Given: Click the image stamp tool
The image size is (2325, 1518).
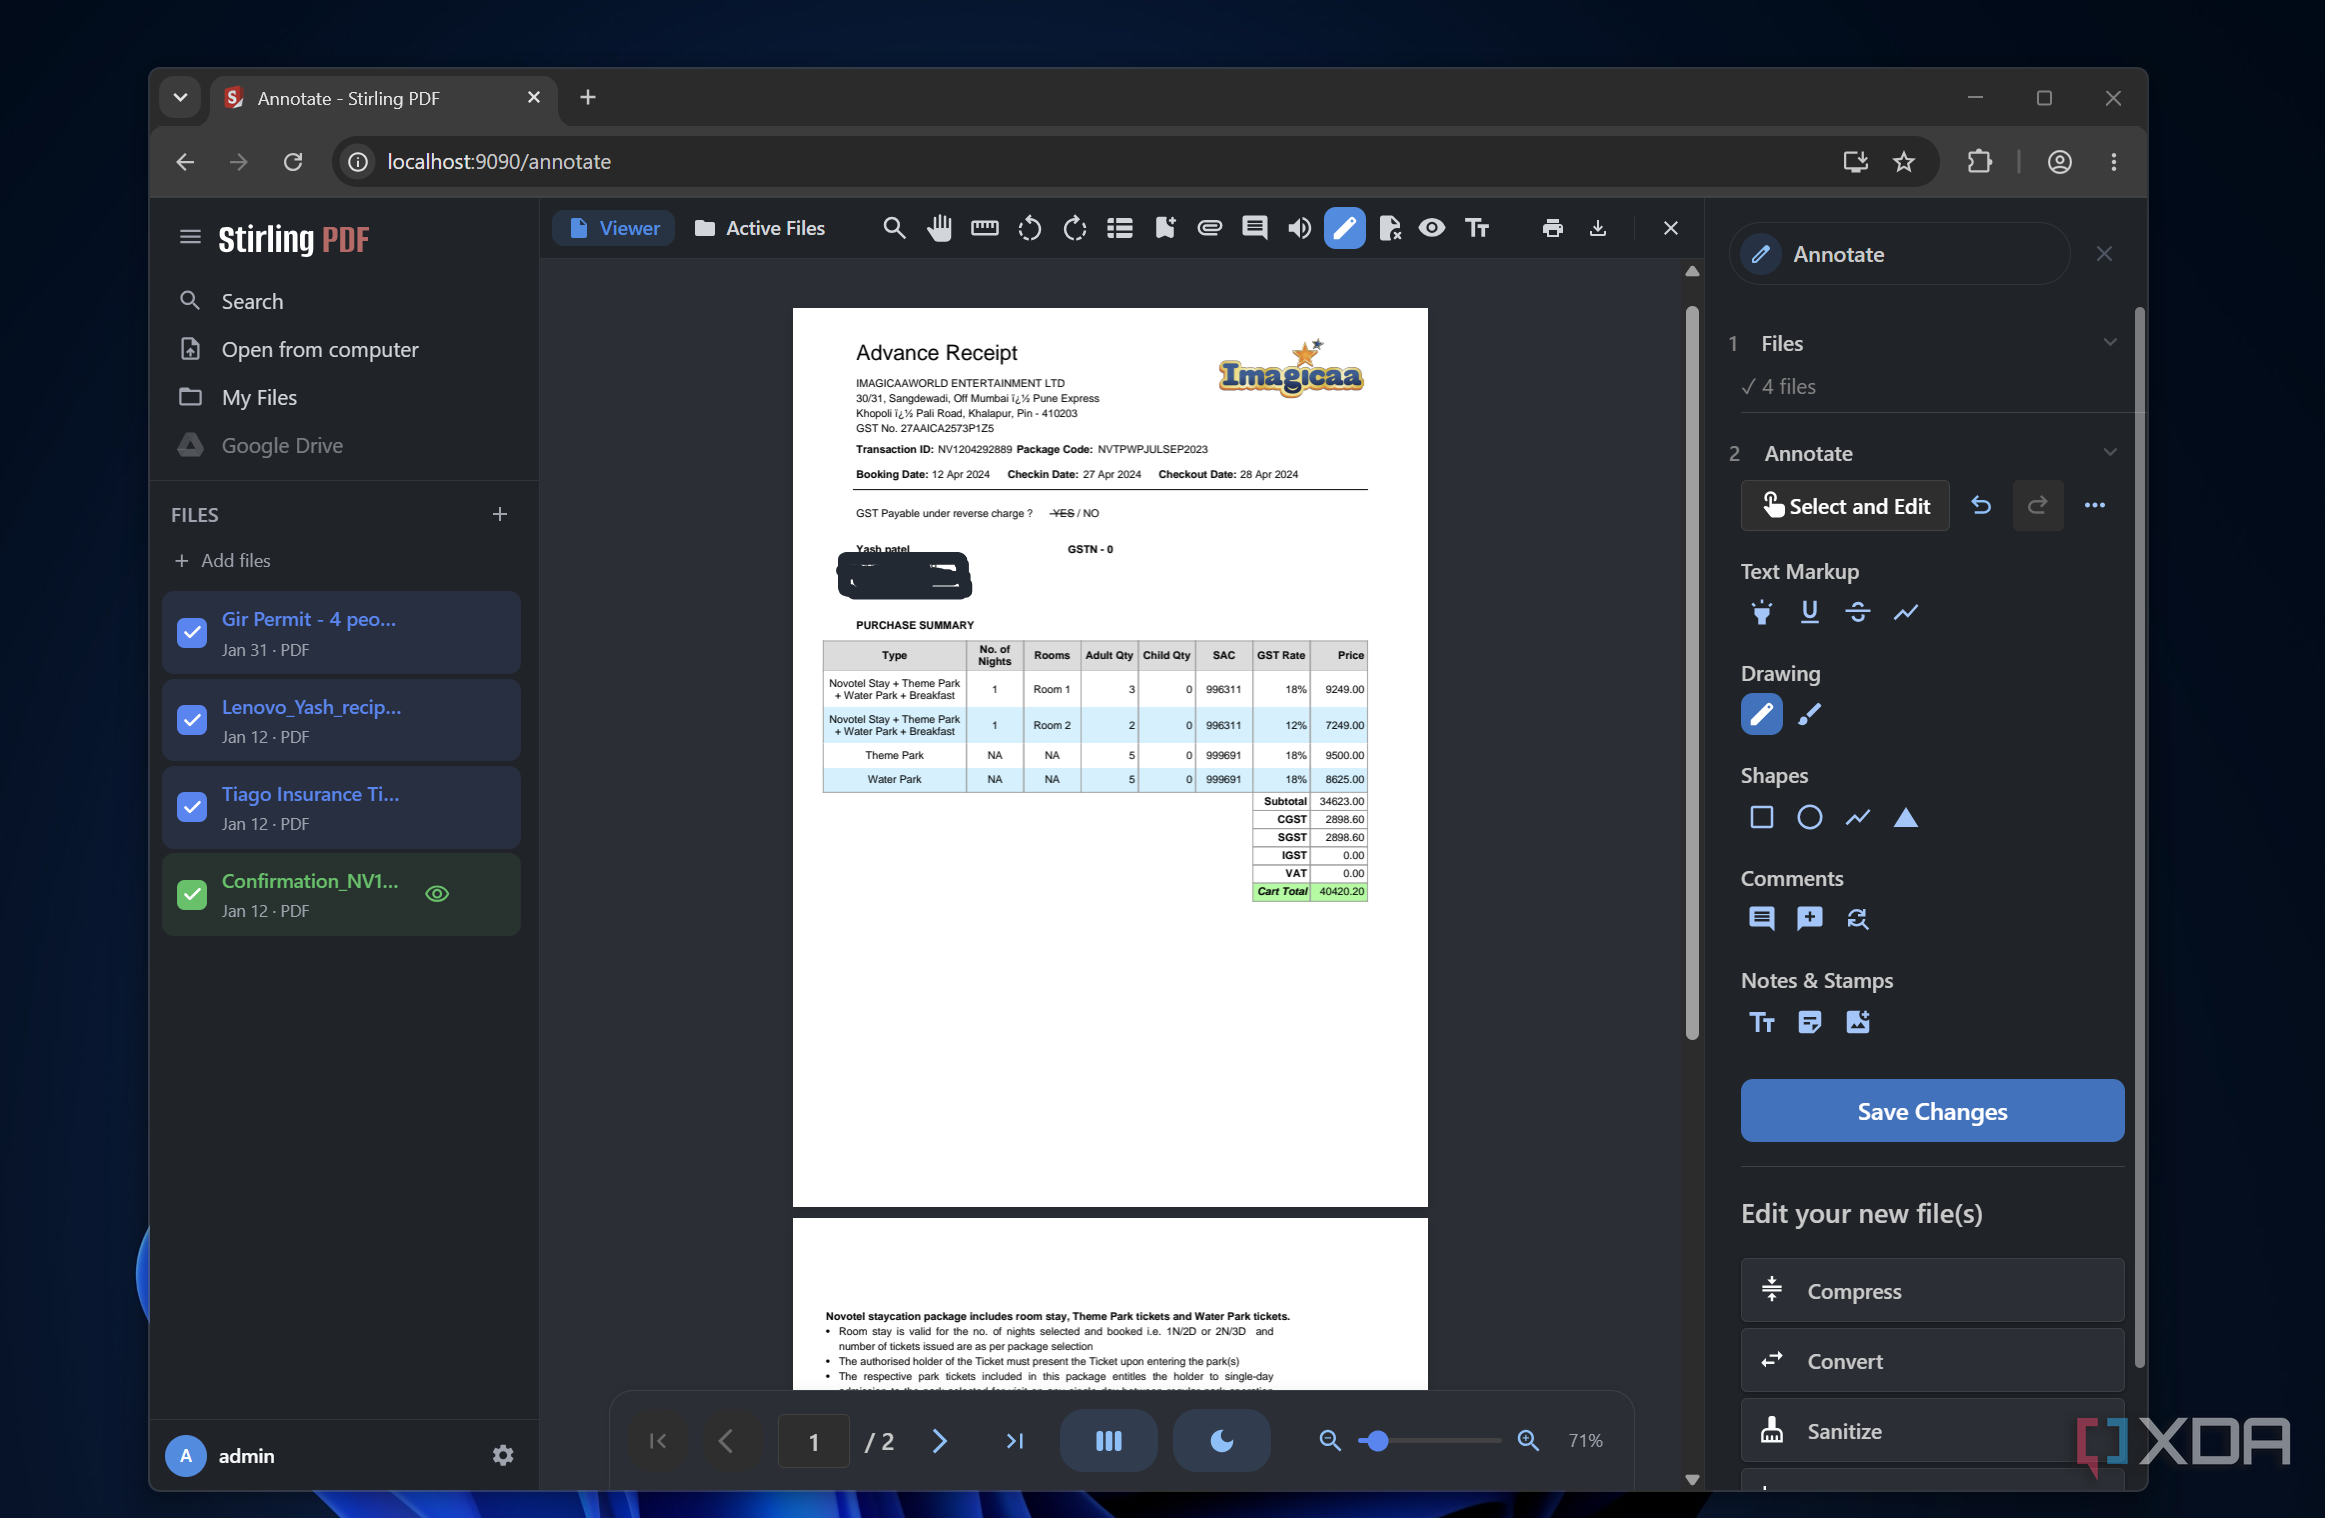Looking at the screenshot, I should tap(1858, 1022).
